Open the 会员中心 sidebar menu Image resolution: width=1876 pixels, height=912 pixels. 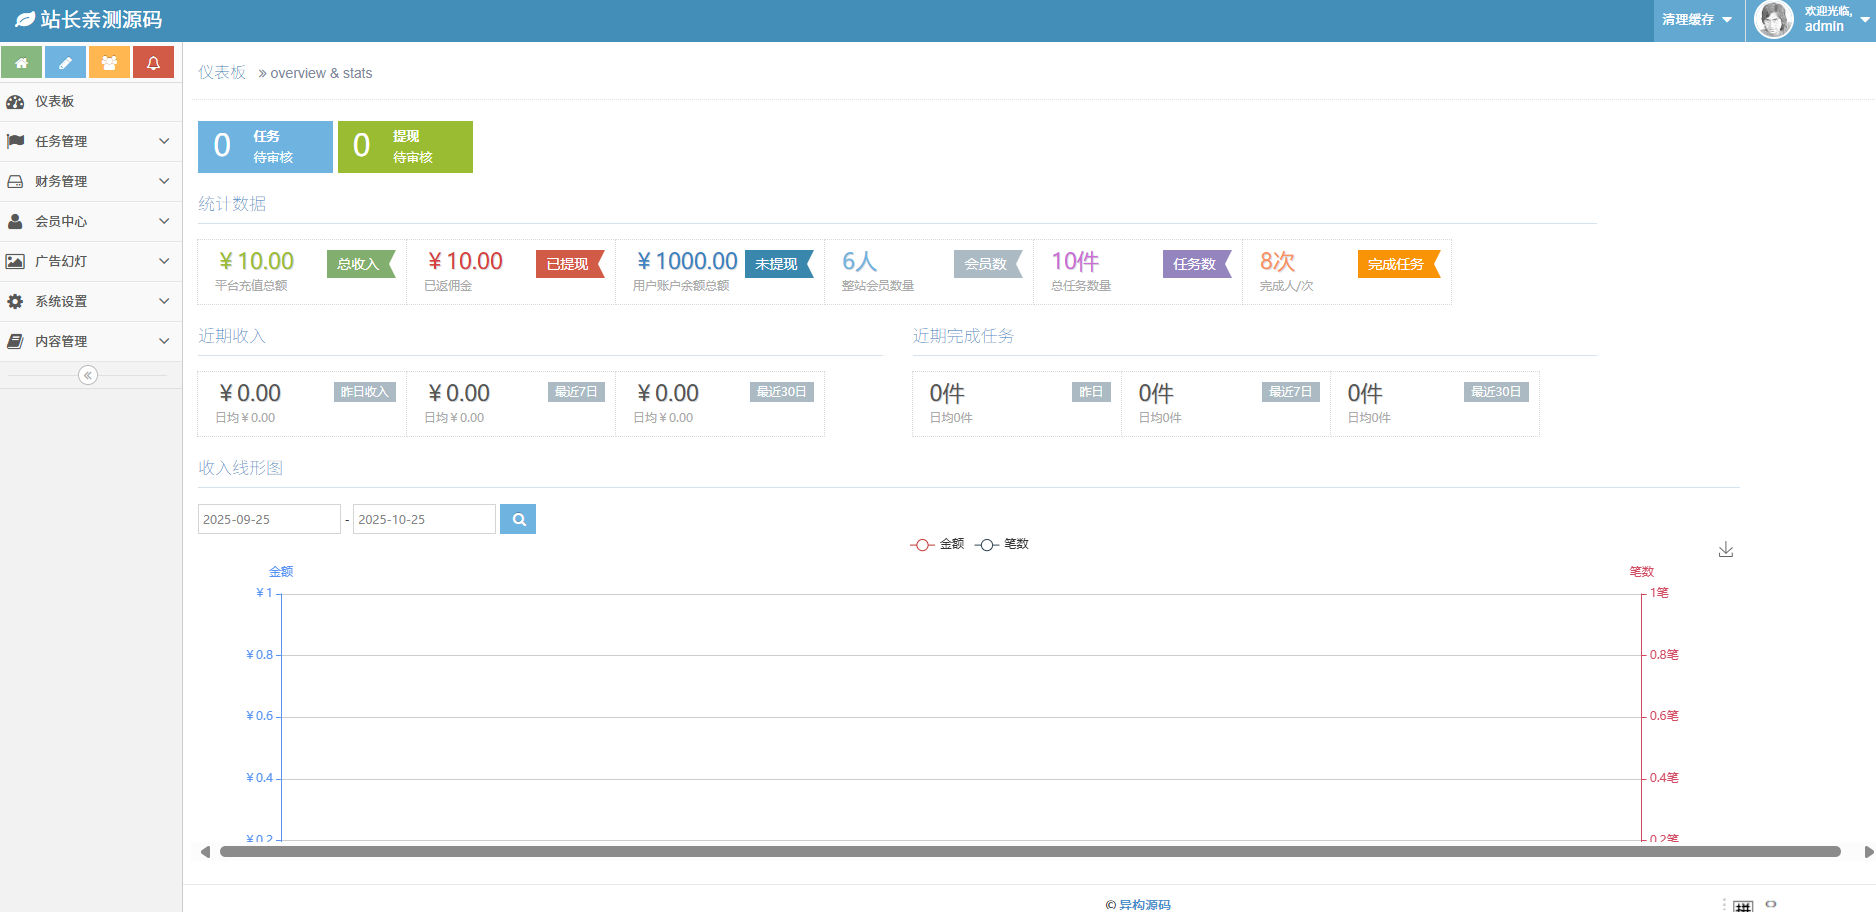point(90,221)
